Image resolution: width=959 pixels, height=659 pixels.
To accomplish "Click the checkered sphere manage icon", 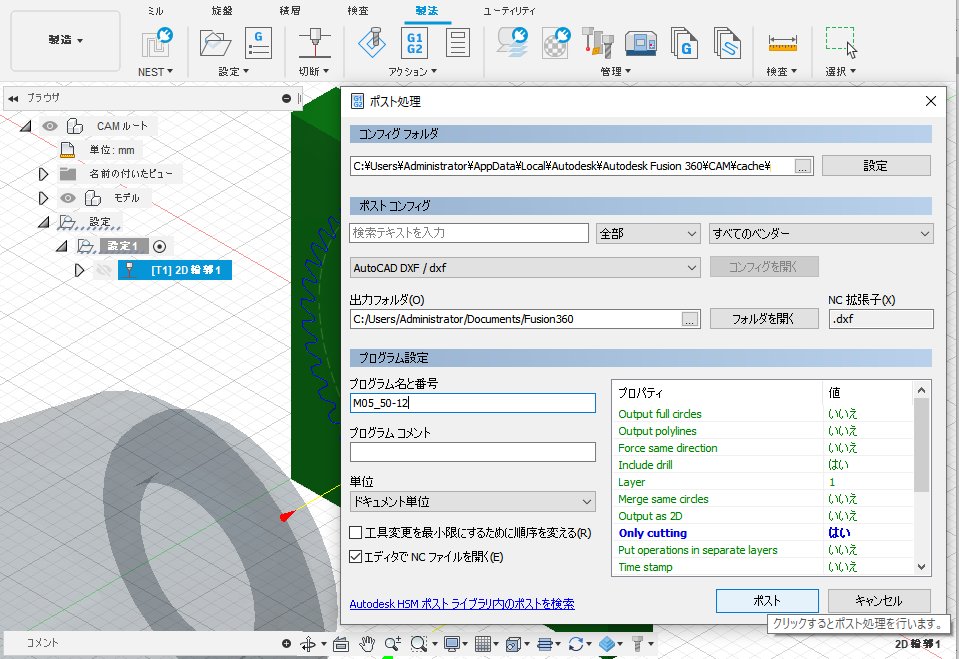I will coord(555,43).
